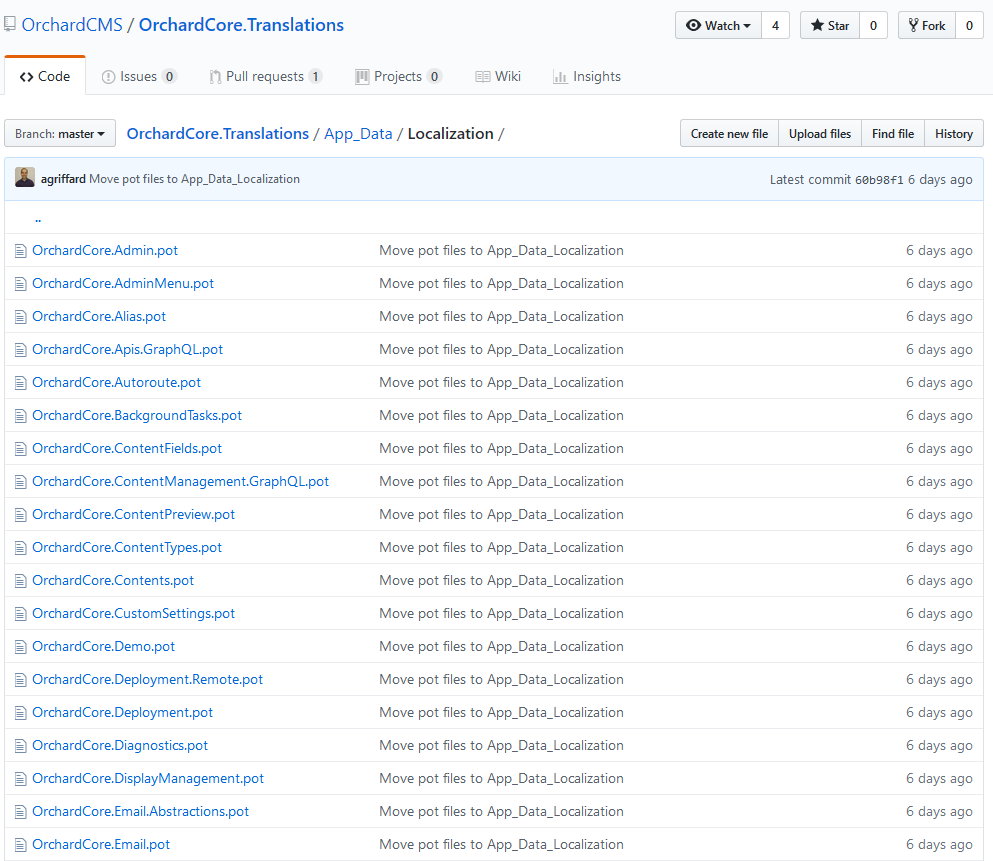Switch to the Projects tab
This screenshot has height=861, width=993.
pos(398,77)
